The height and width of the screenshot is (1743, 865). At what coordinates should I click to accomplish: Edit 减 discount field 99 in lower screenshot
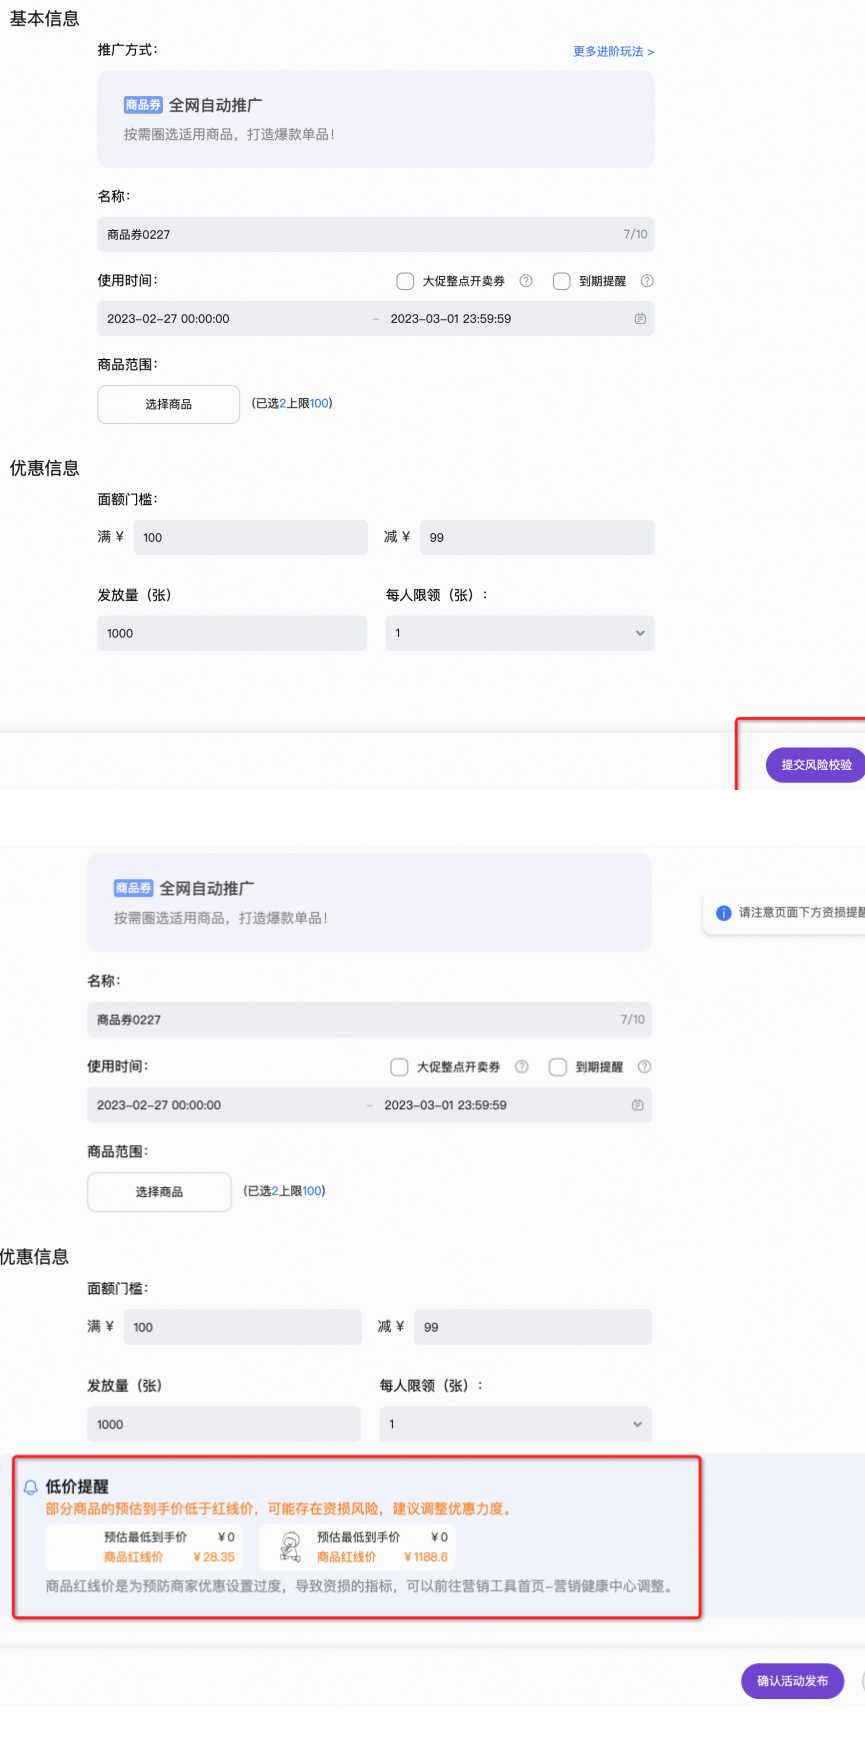click(x=533, y=1327)
